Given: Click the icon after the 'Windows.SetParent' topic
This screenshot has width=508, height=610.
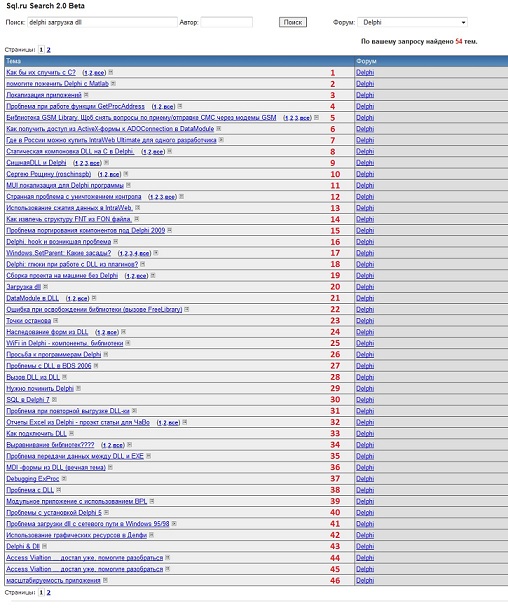Looking at the screenshot, I should pos(156,253).
